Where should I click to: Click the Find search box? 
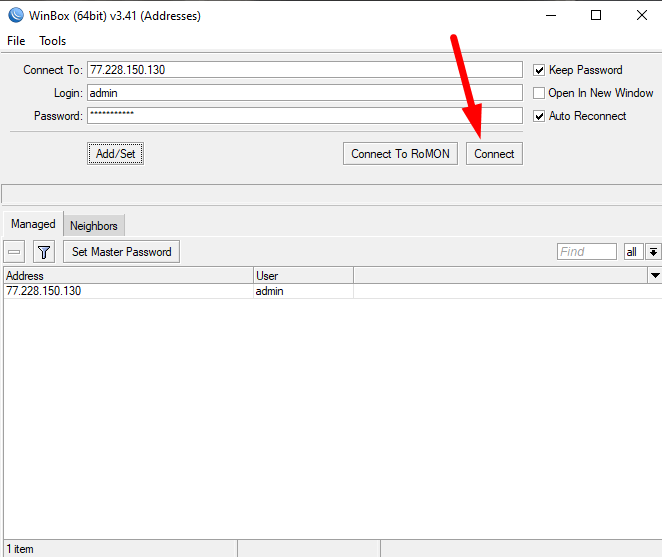586,252
